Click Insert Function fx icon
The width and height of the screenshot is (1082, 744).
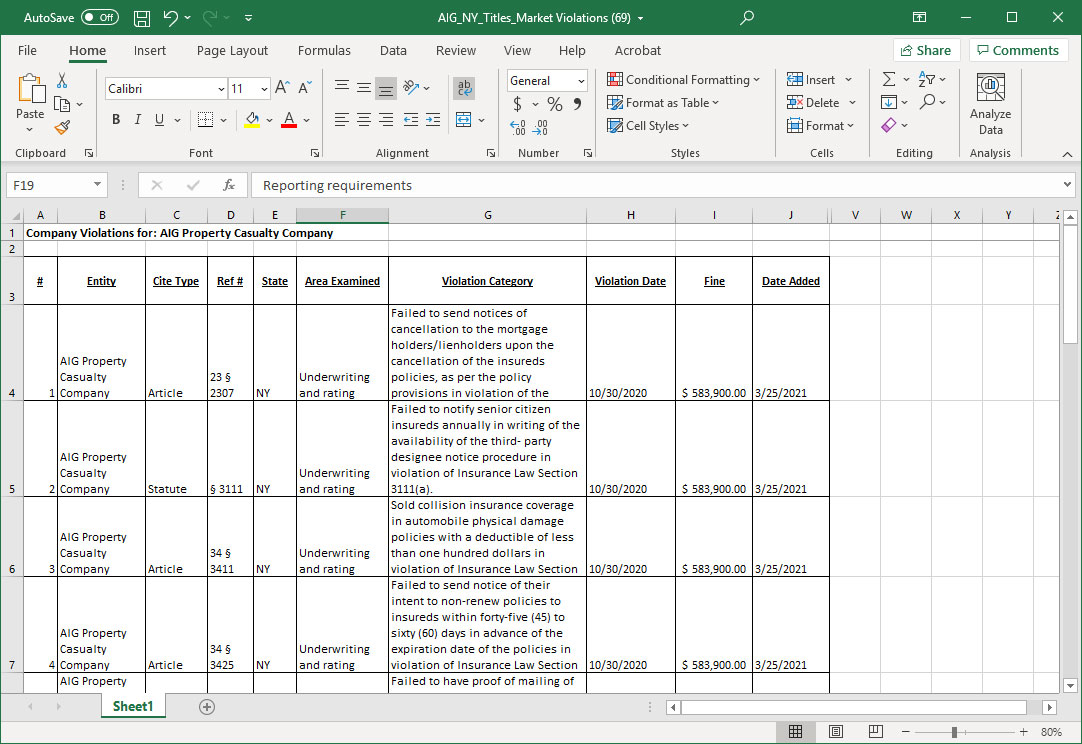coord(229,185)
